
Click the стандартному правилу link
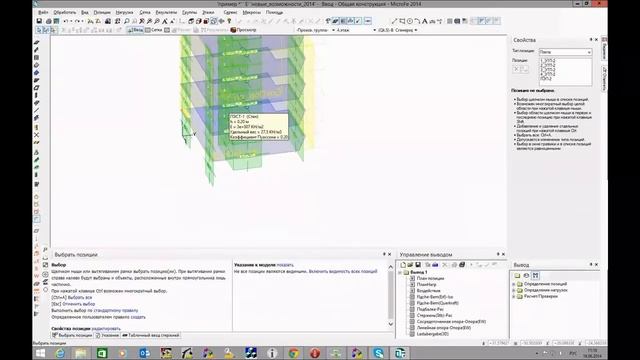(116, 311)
